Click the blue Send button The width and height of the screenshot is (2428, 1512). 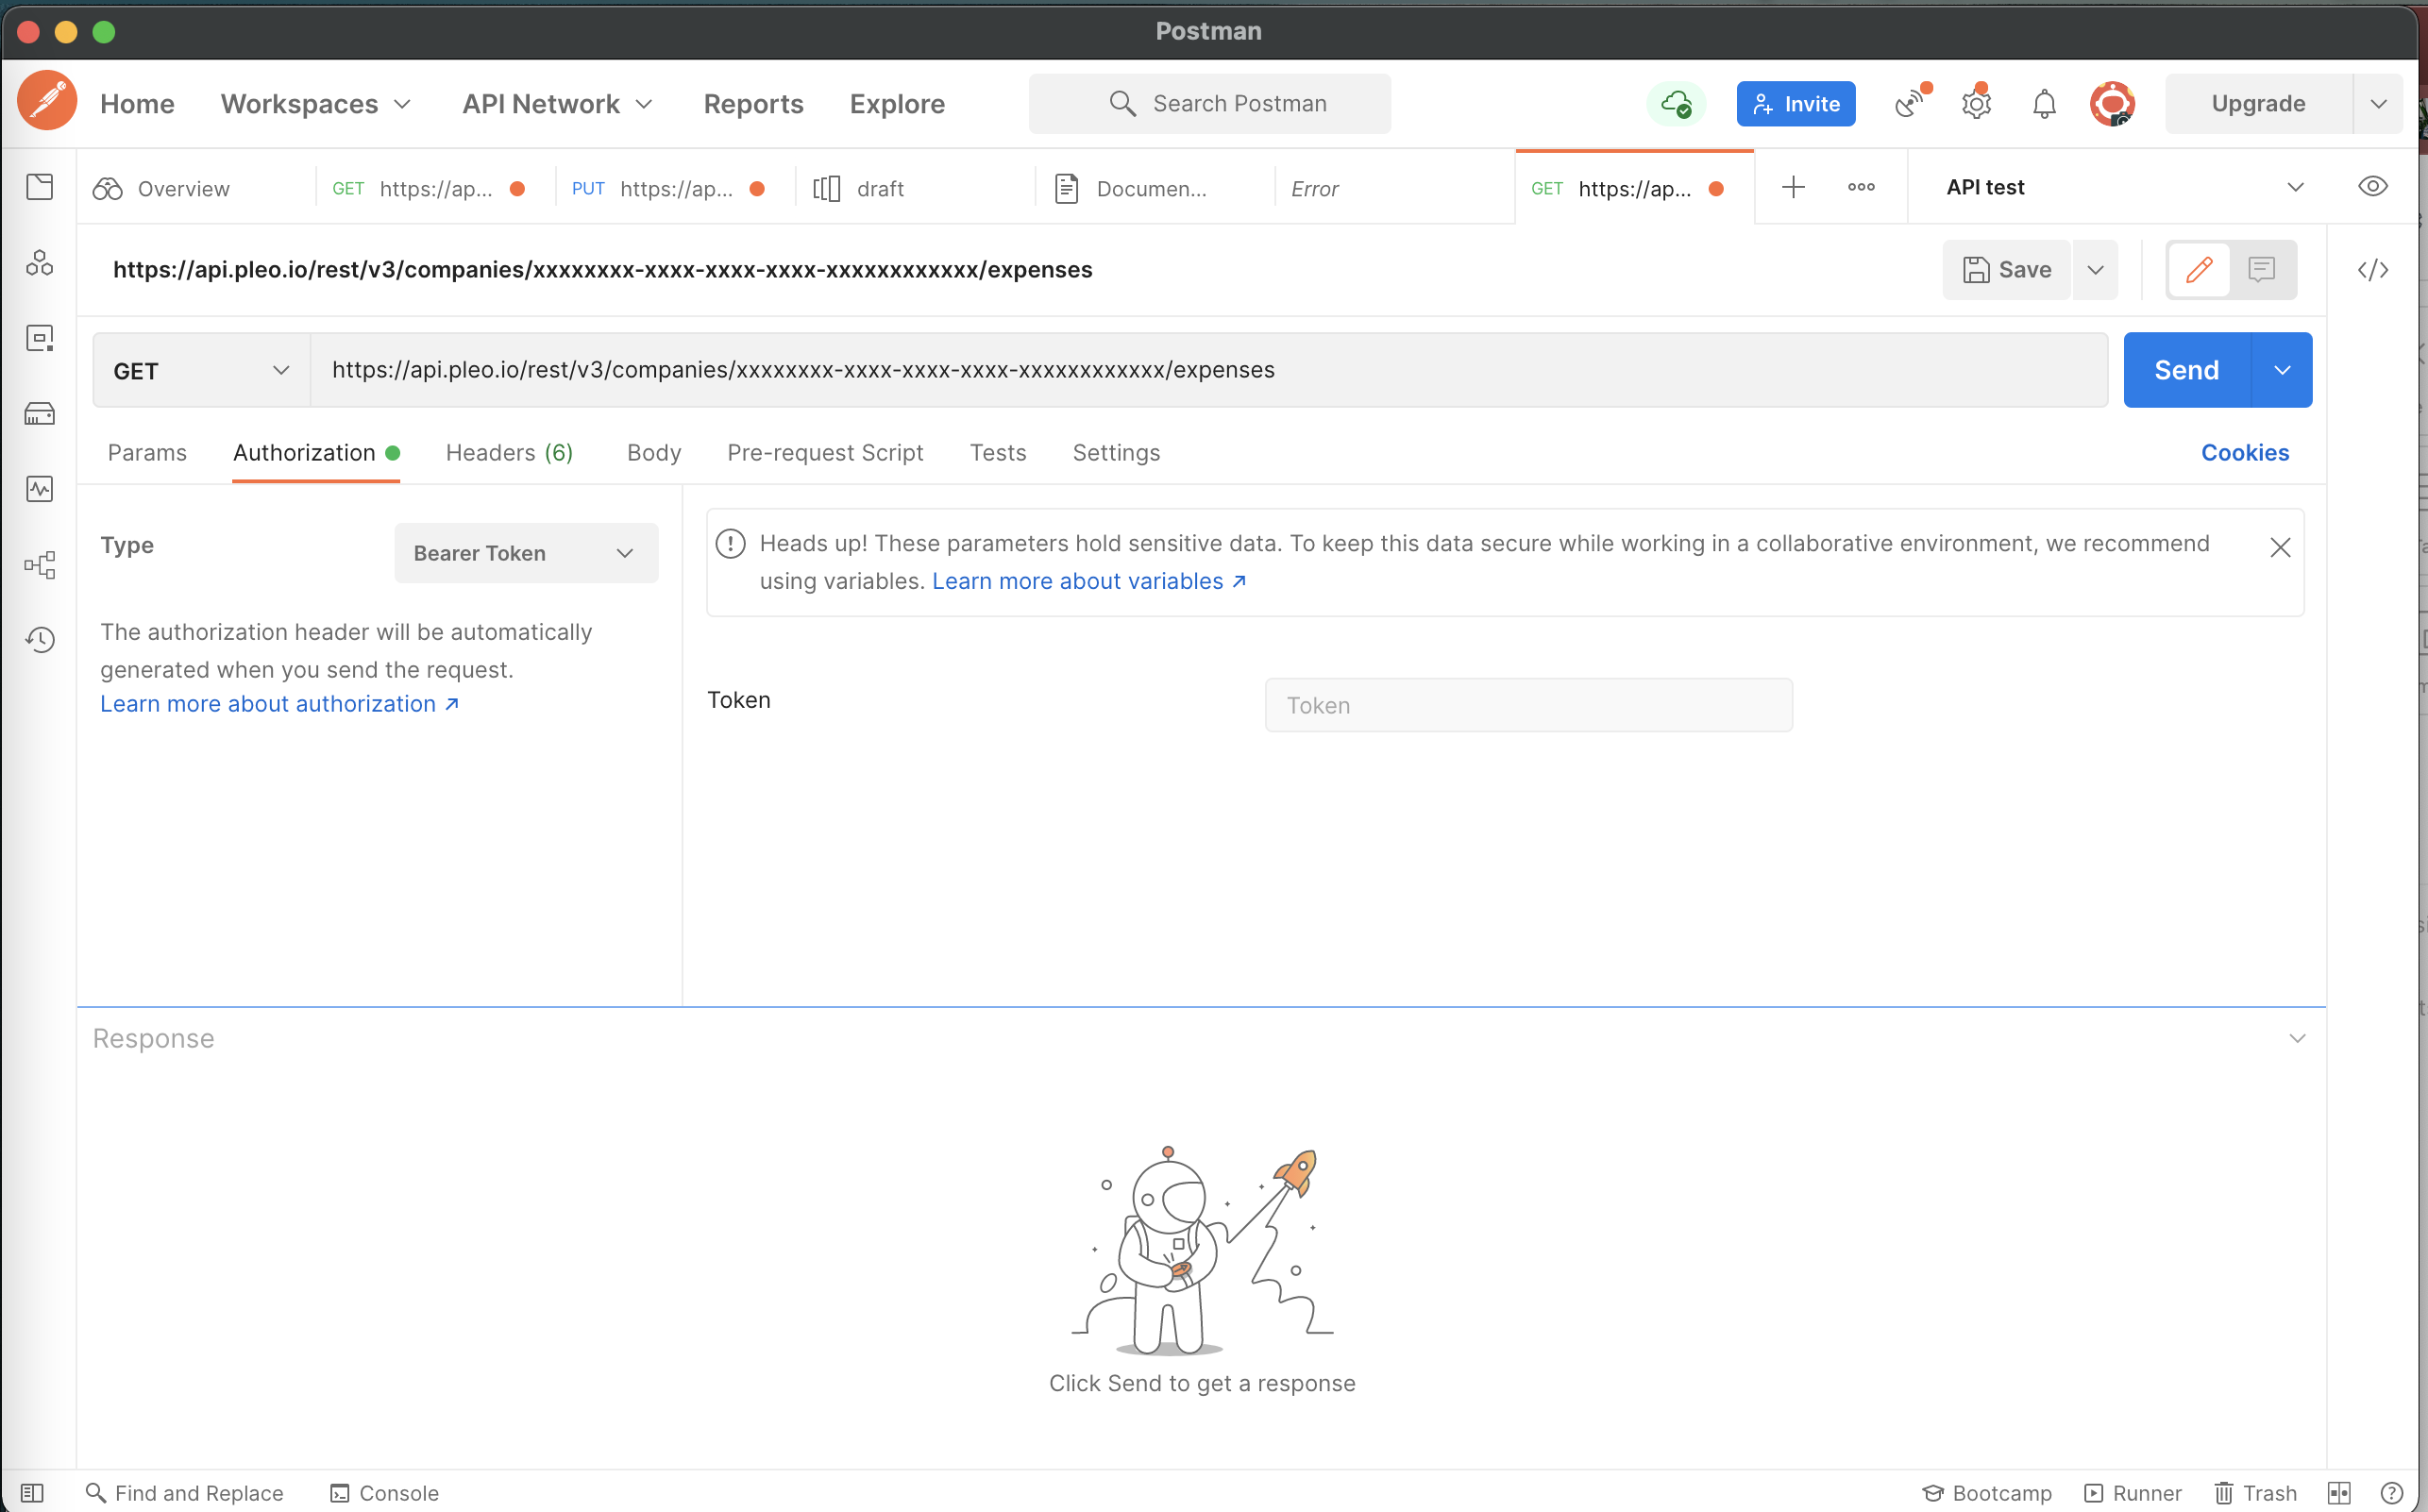2186,370
